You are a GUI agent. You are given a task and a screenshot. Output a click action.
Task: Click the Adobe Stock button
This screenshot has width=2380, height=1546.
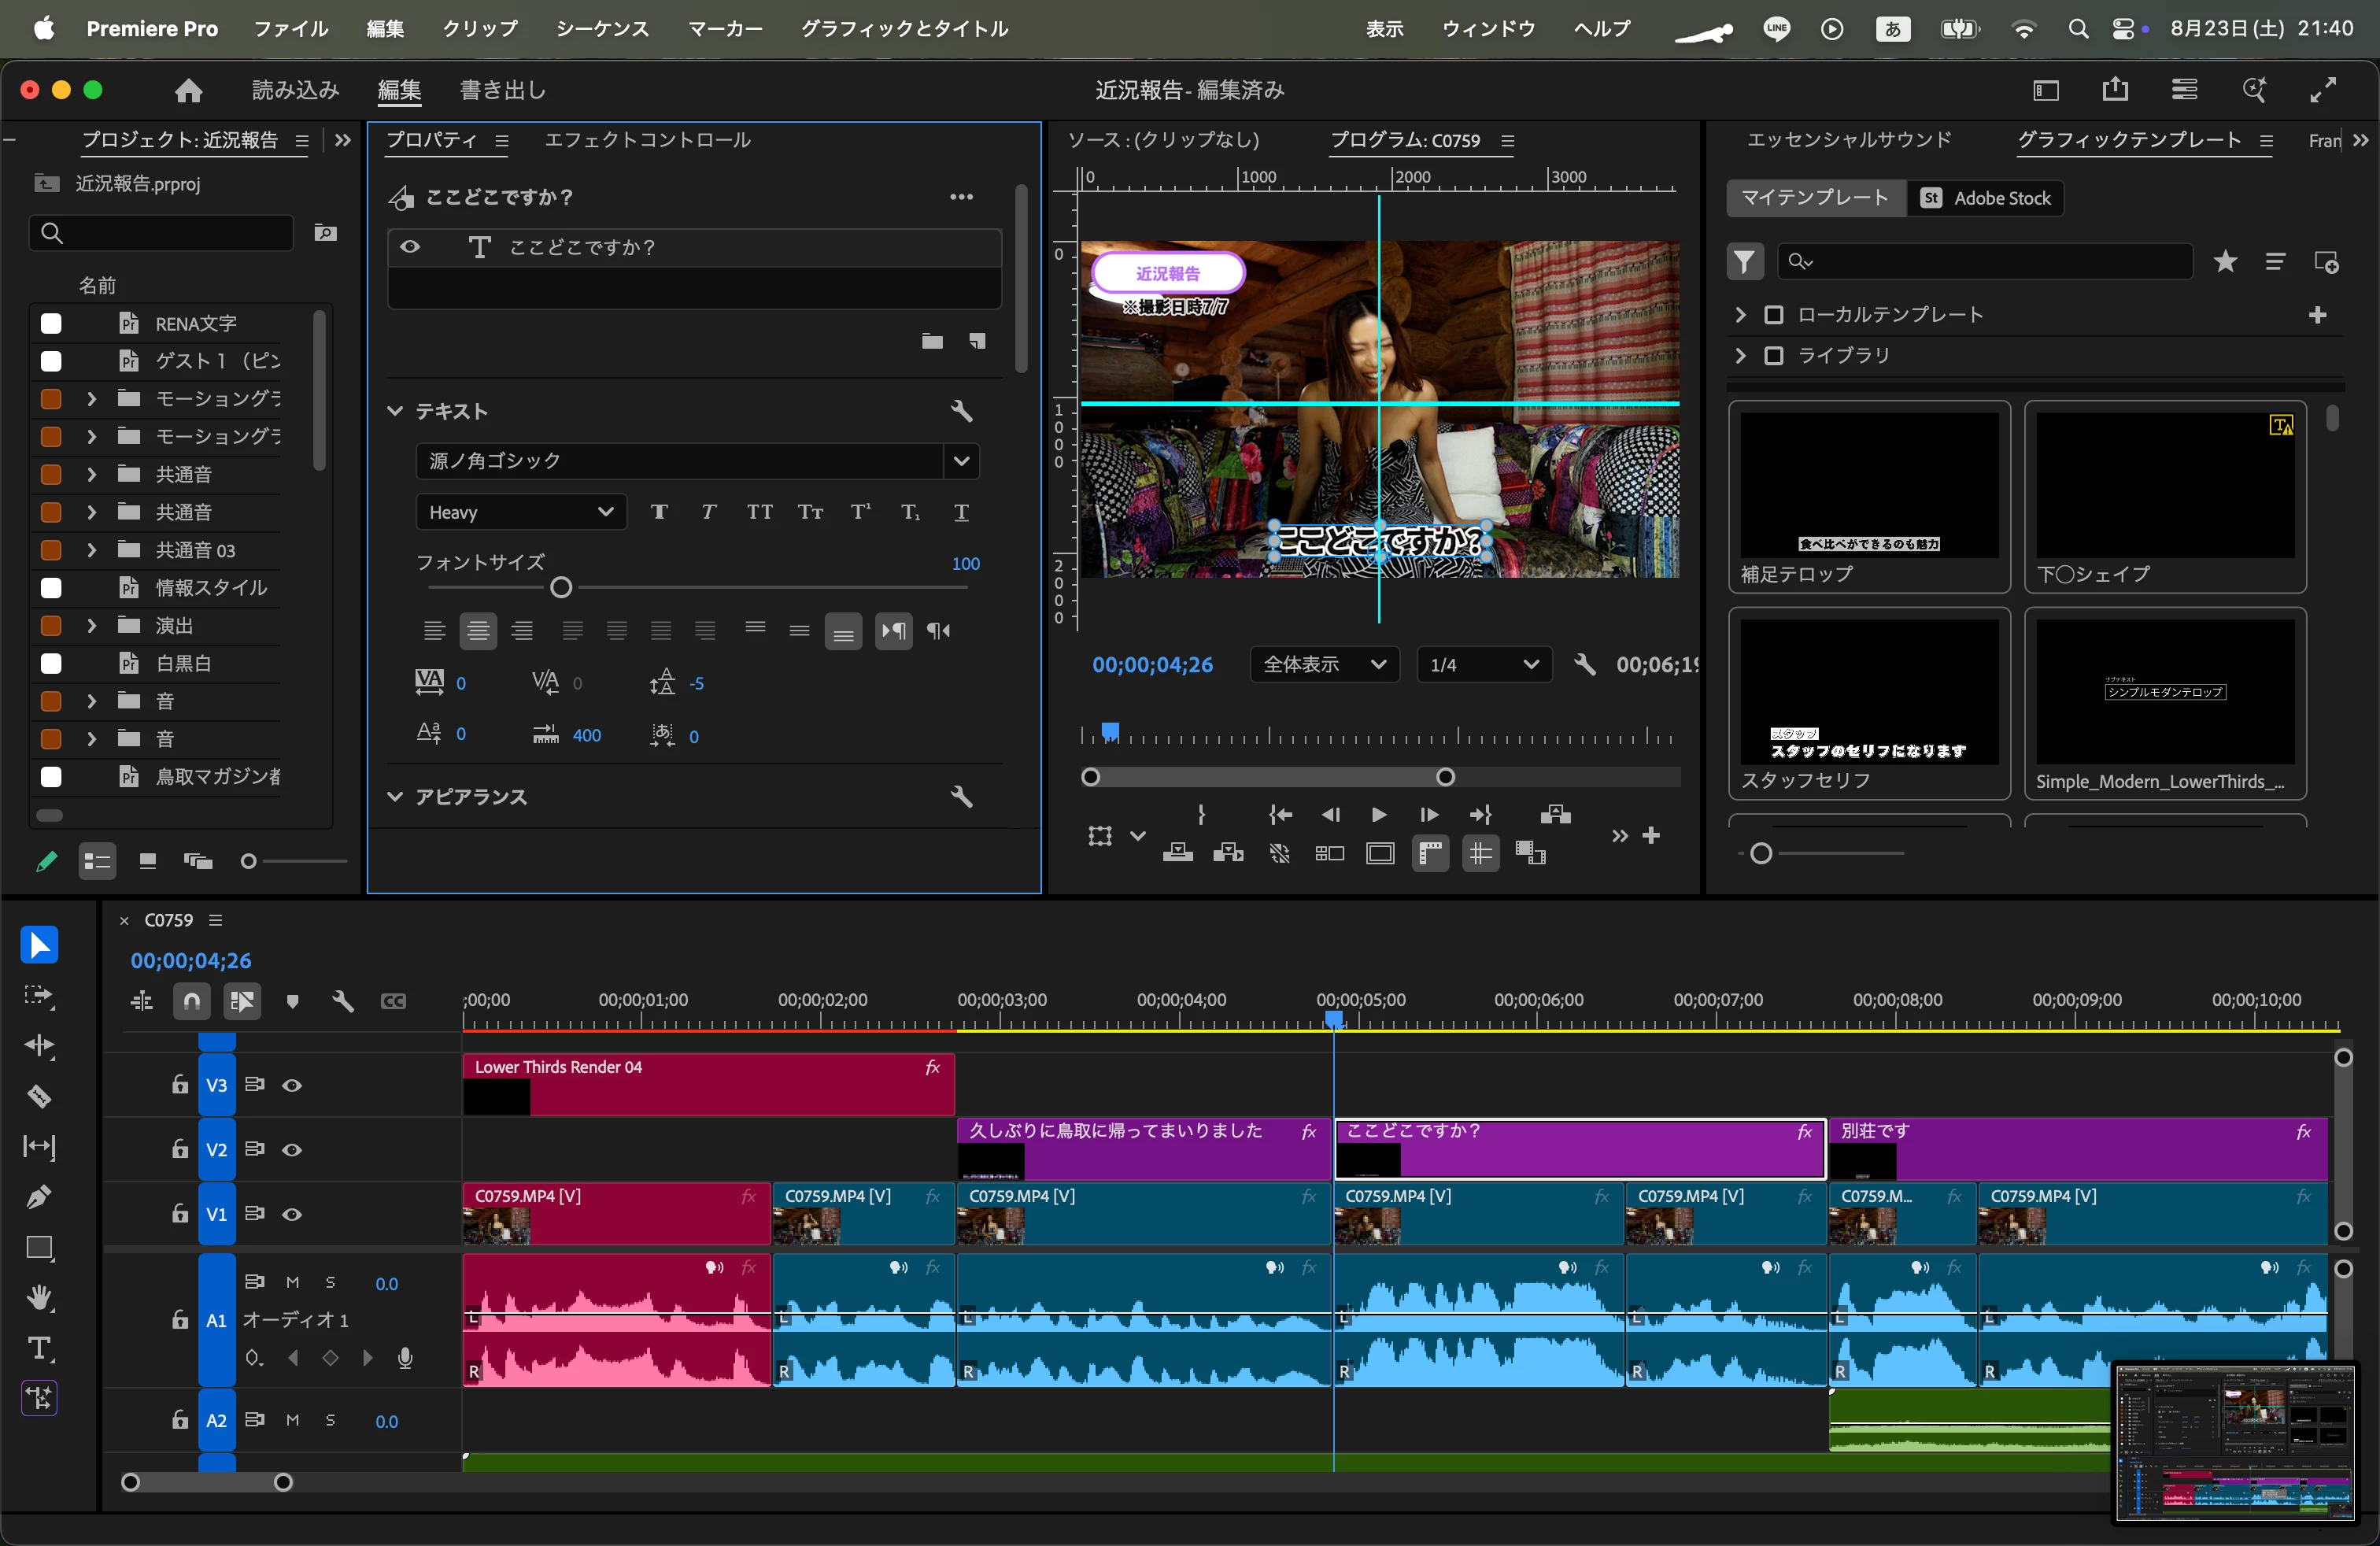pos(1985,198)
